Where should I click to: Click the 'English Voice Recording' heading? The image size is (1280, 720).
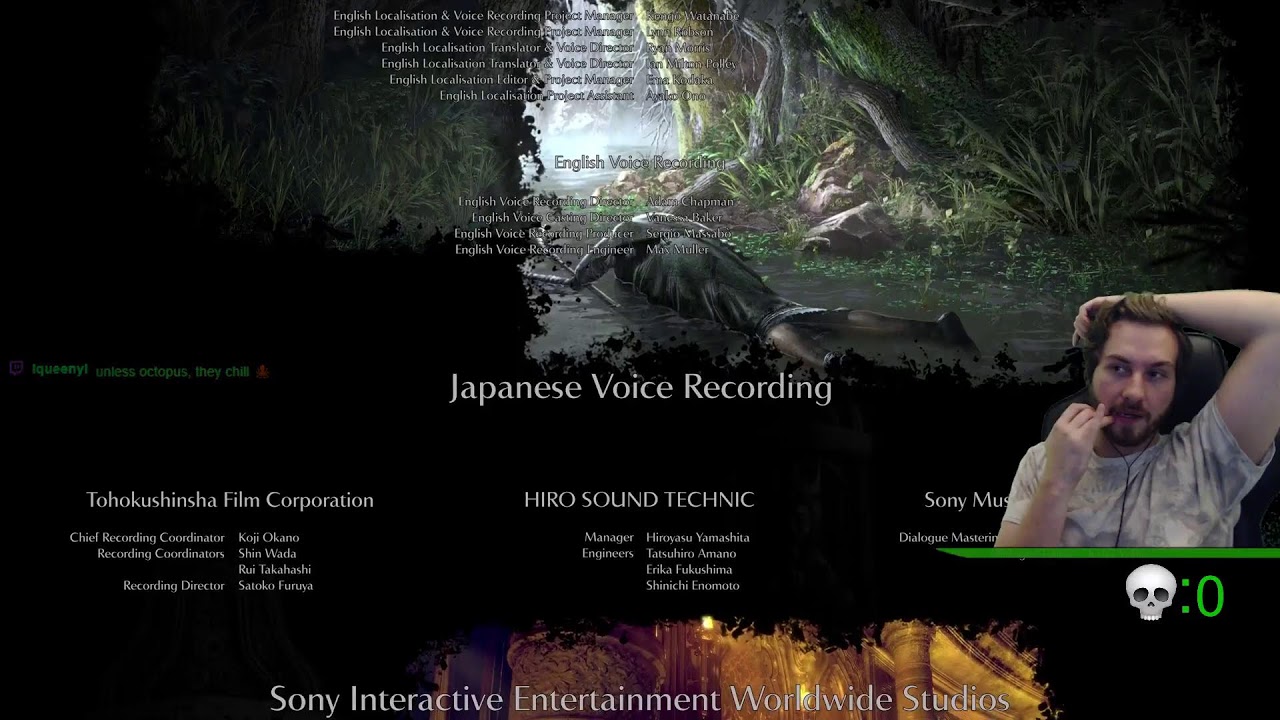(639, 162)
